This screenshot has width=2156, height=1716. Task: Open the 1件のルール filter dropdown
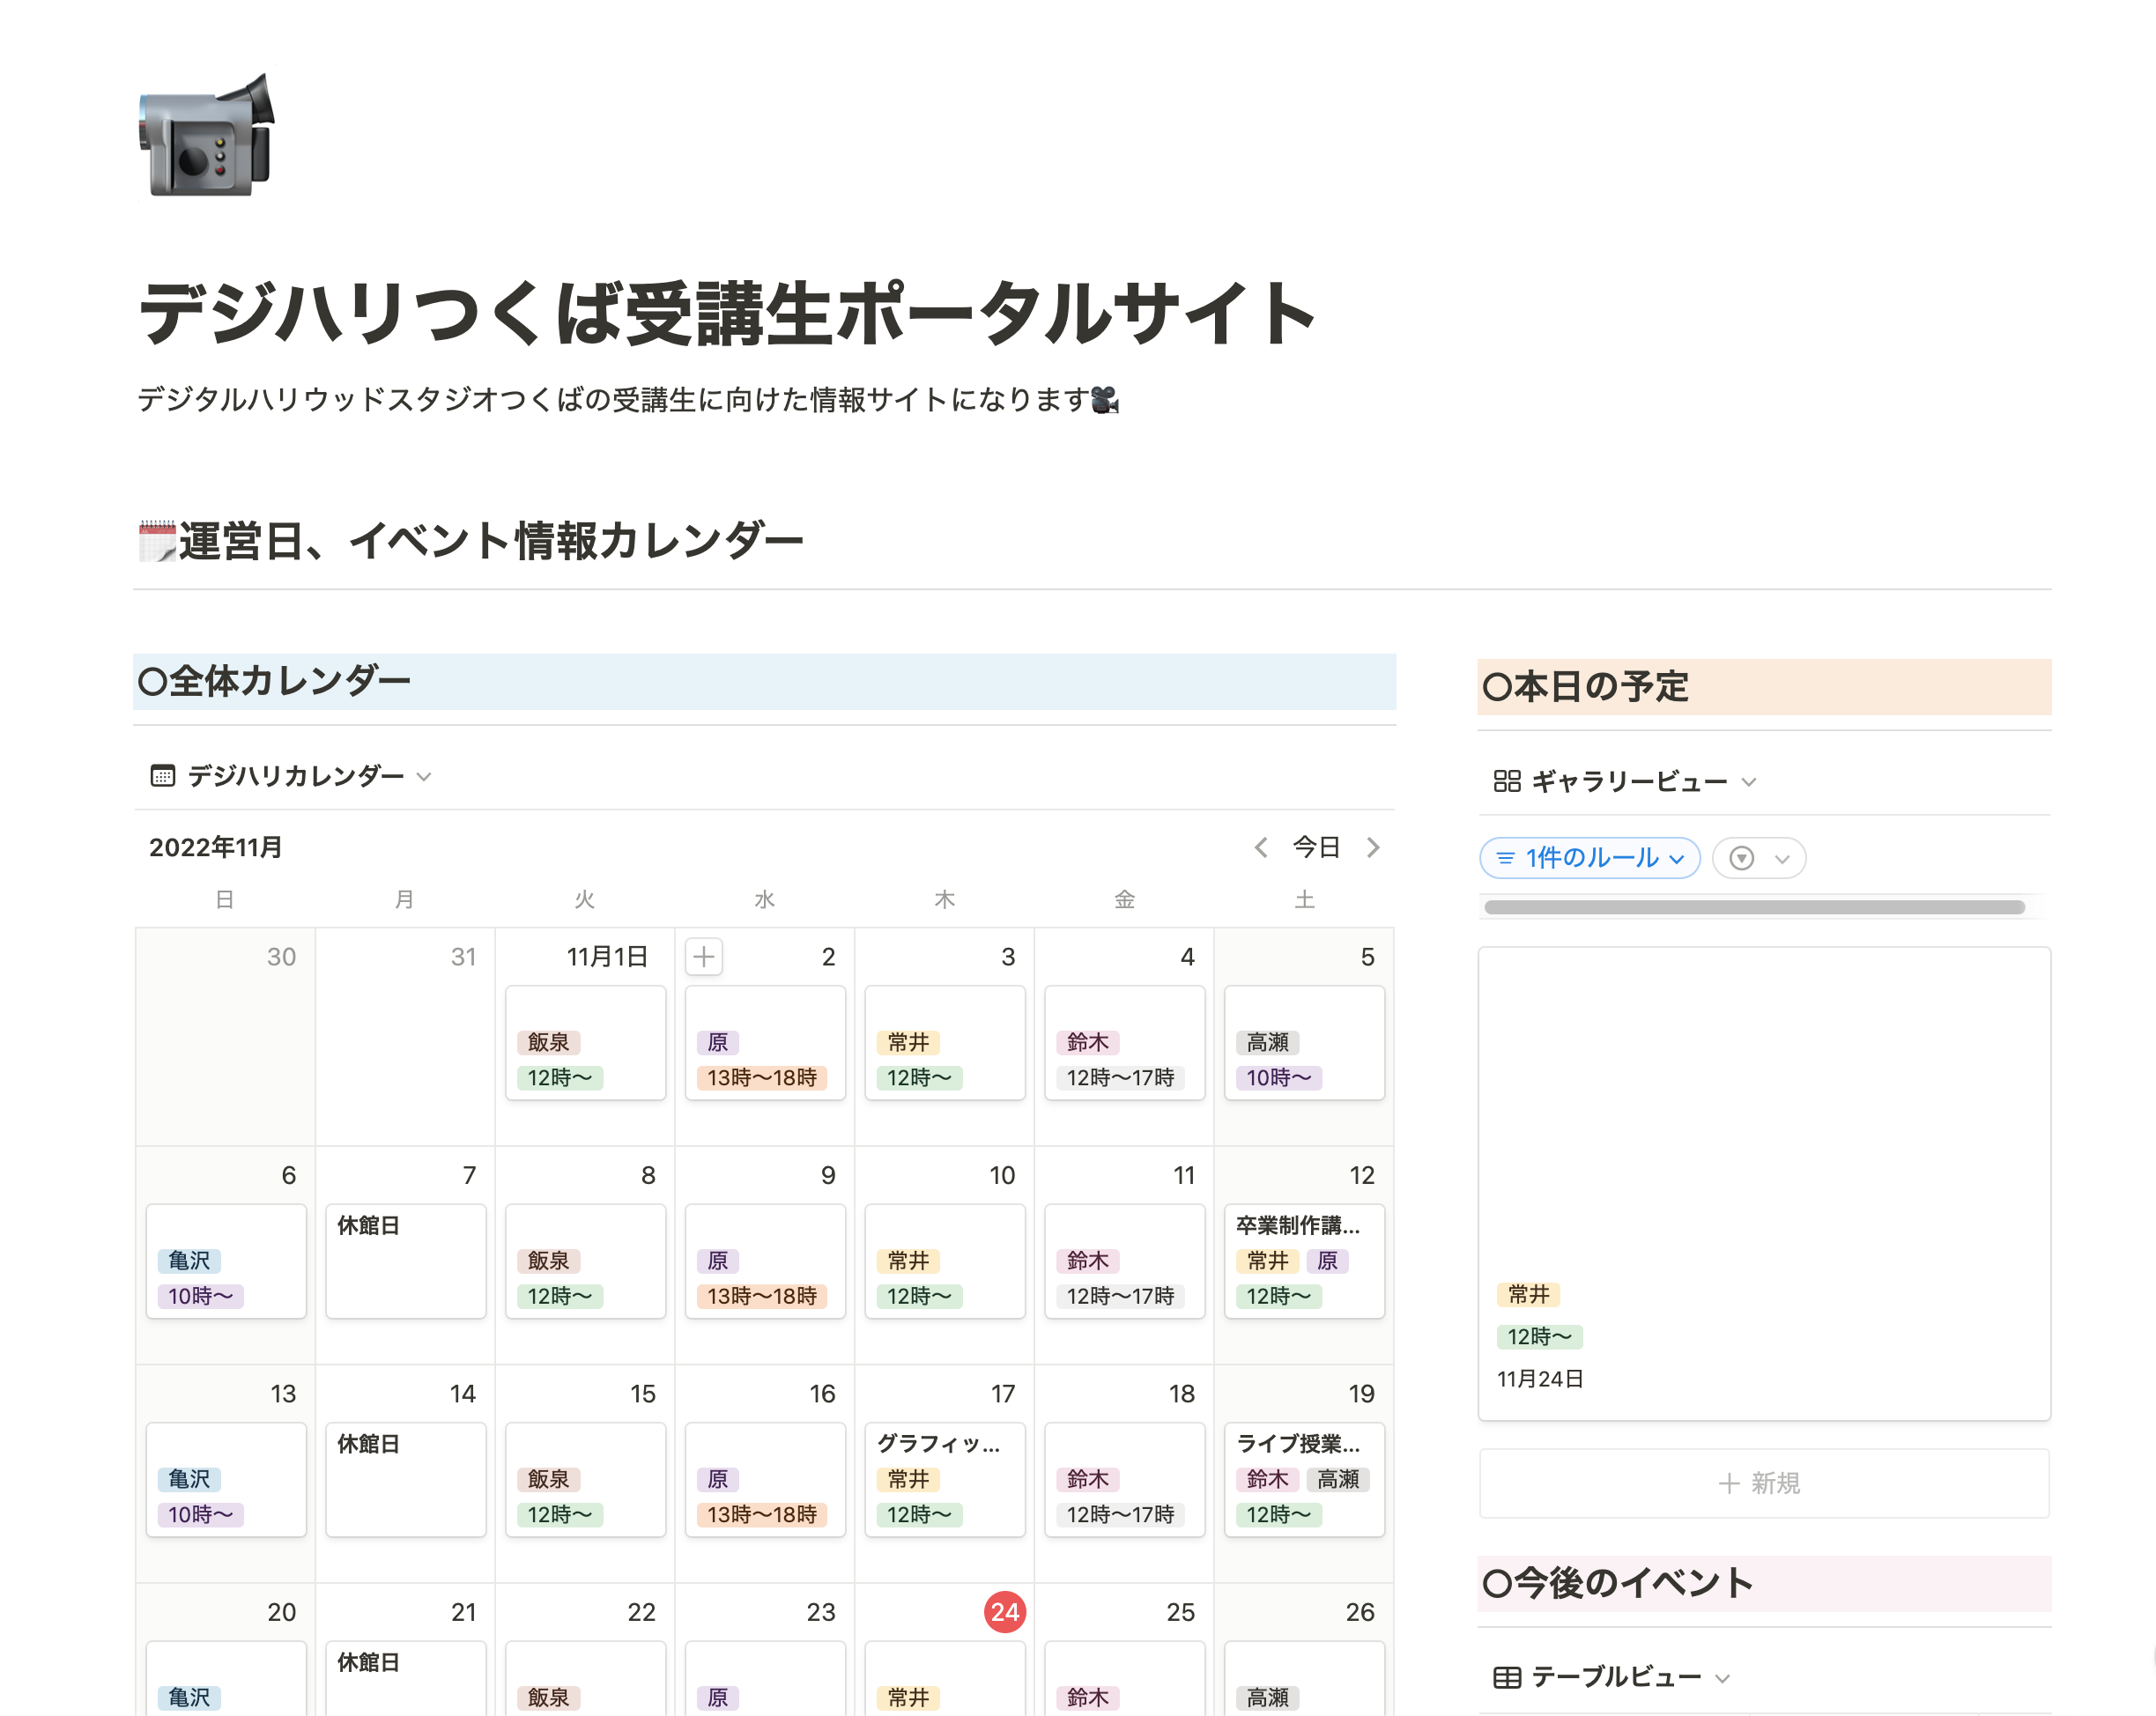tap(1590, 858)
